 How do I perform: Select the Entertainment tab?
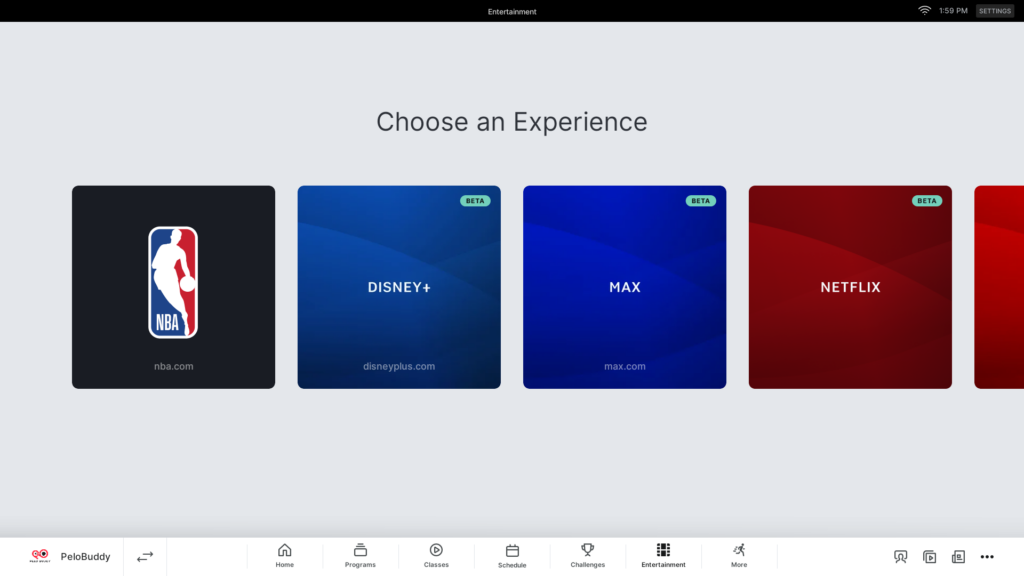coord(664,556)
